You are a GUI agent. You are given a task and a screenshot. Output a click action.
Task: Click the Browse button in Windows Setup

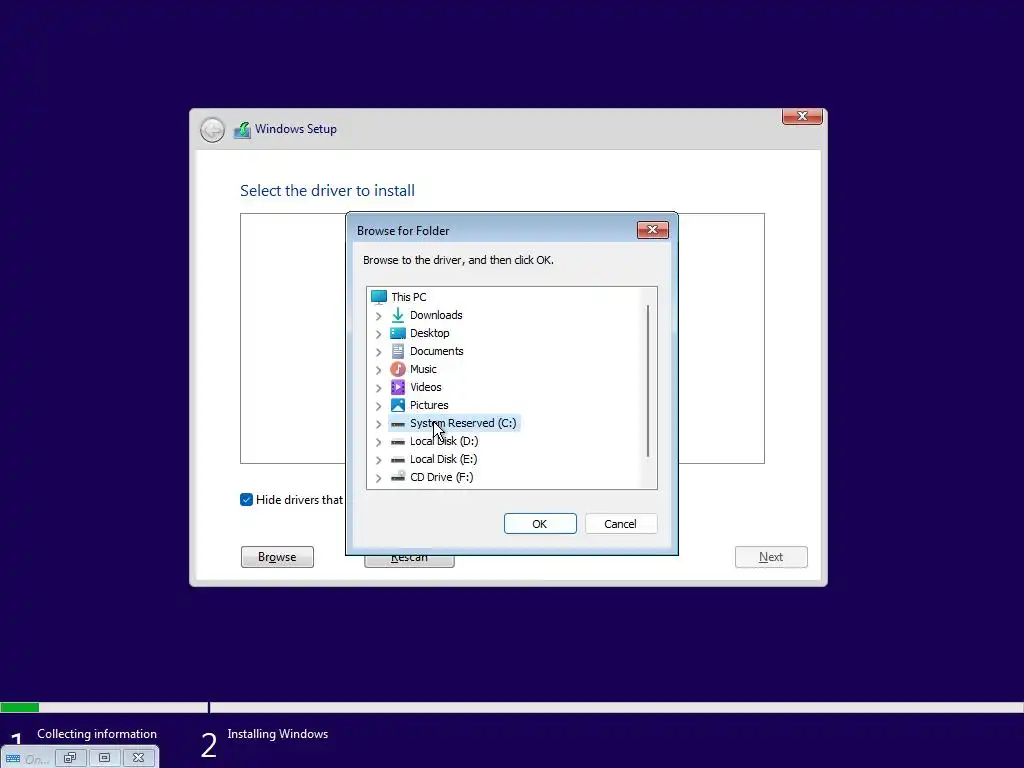(x=277, y=557)
